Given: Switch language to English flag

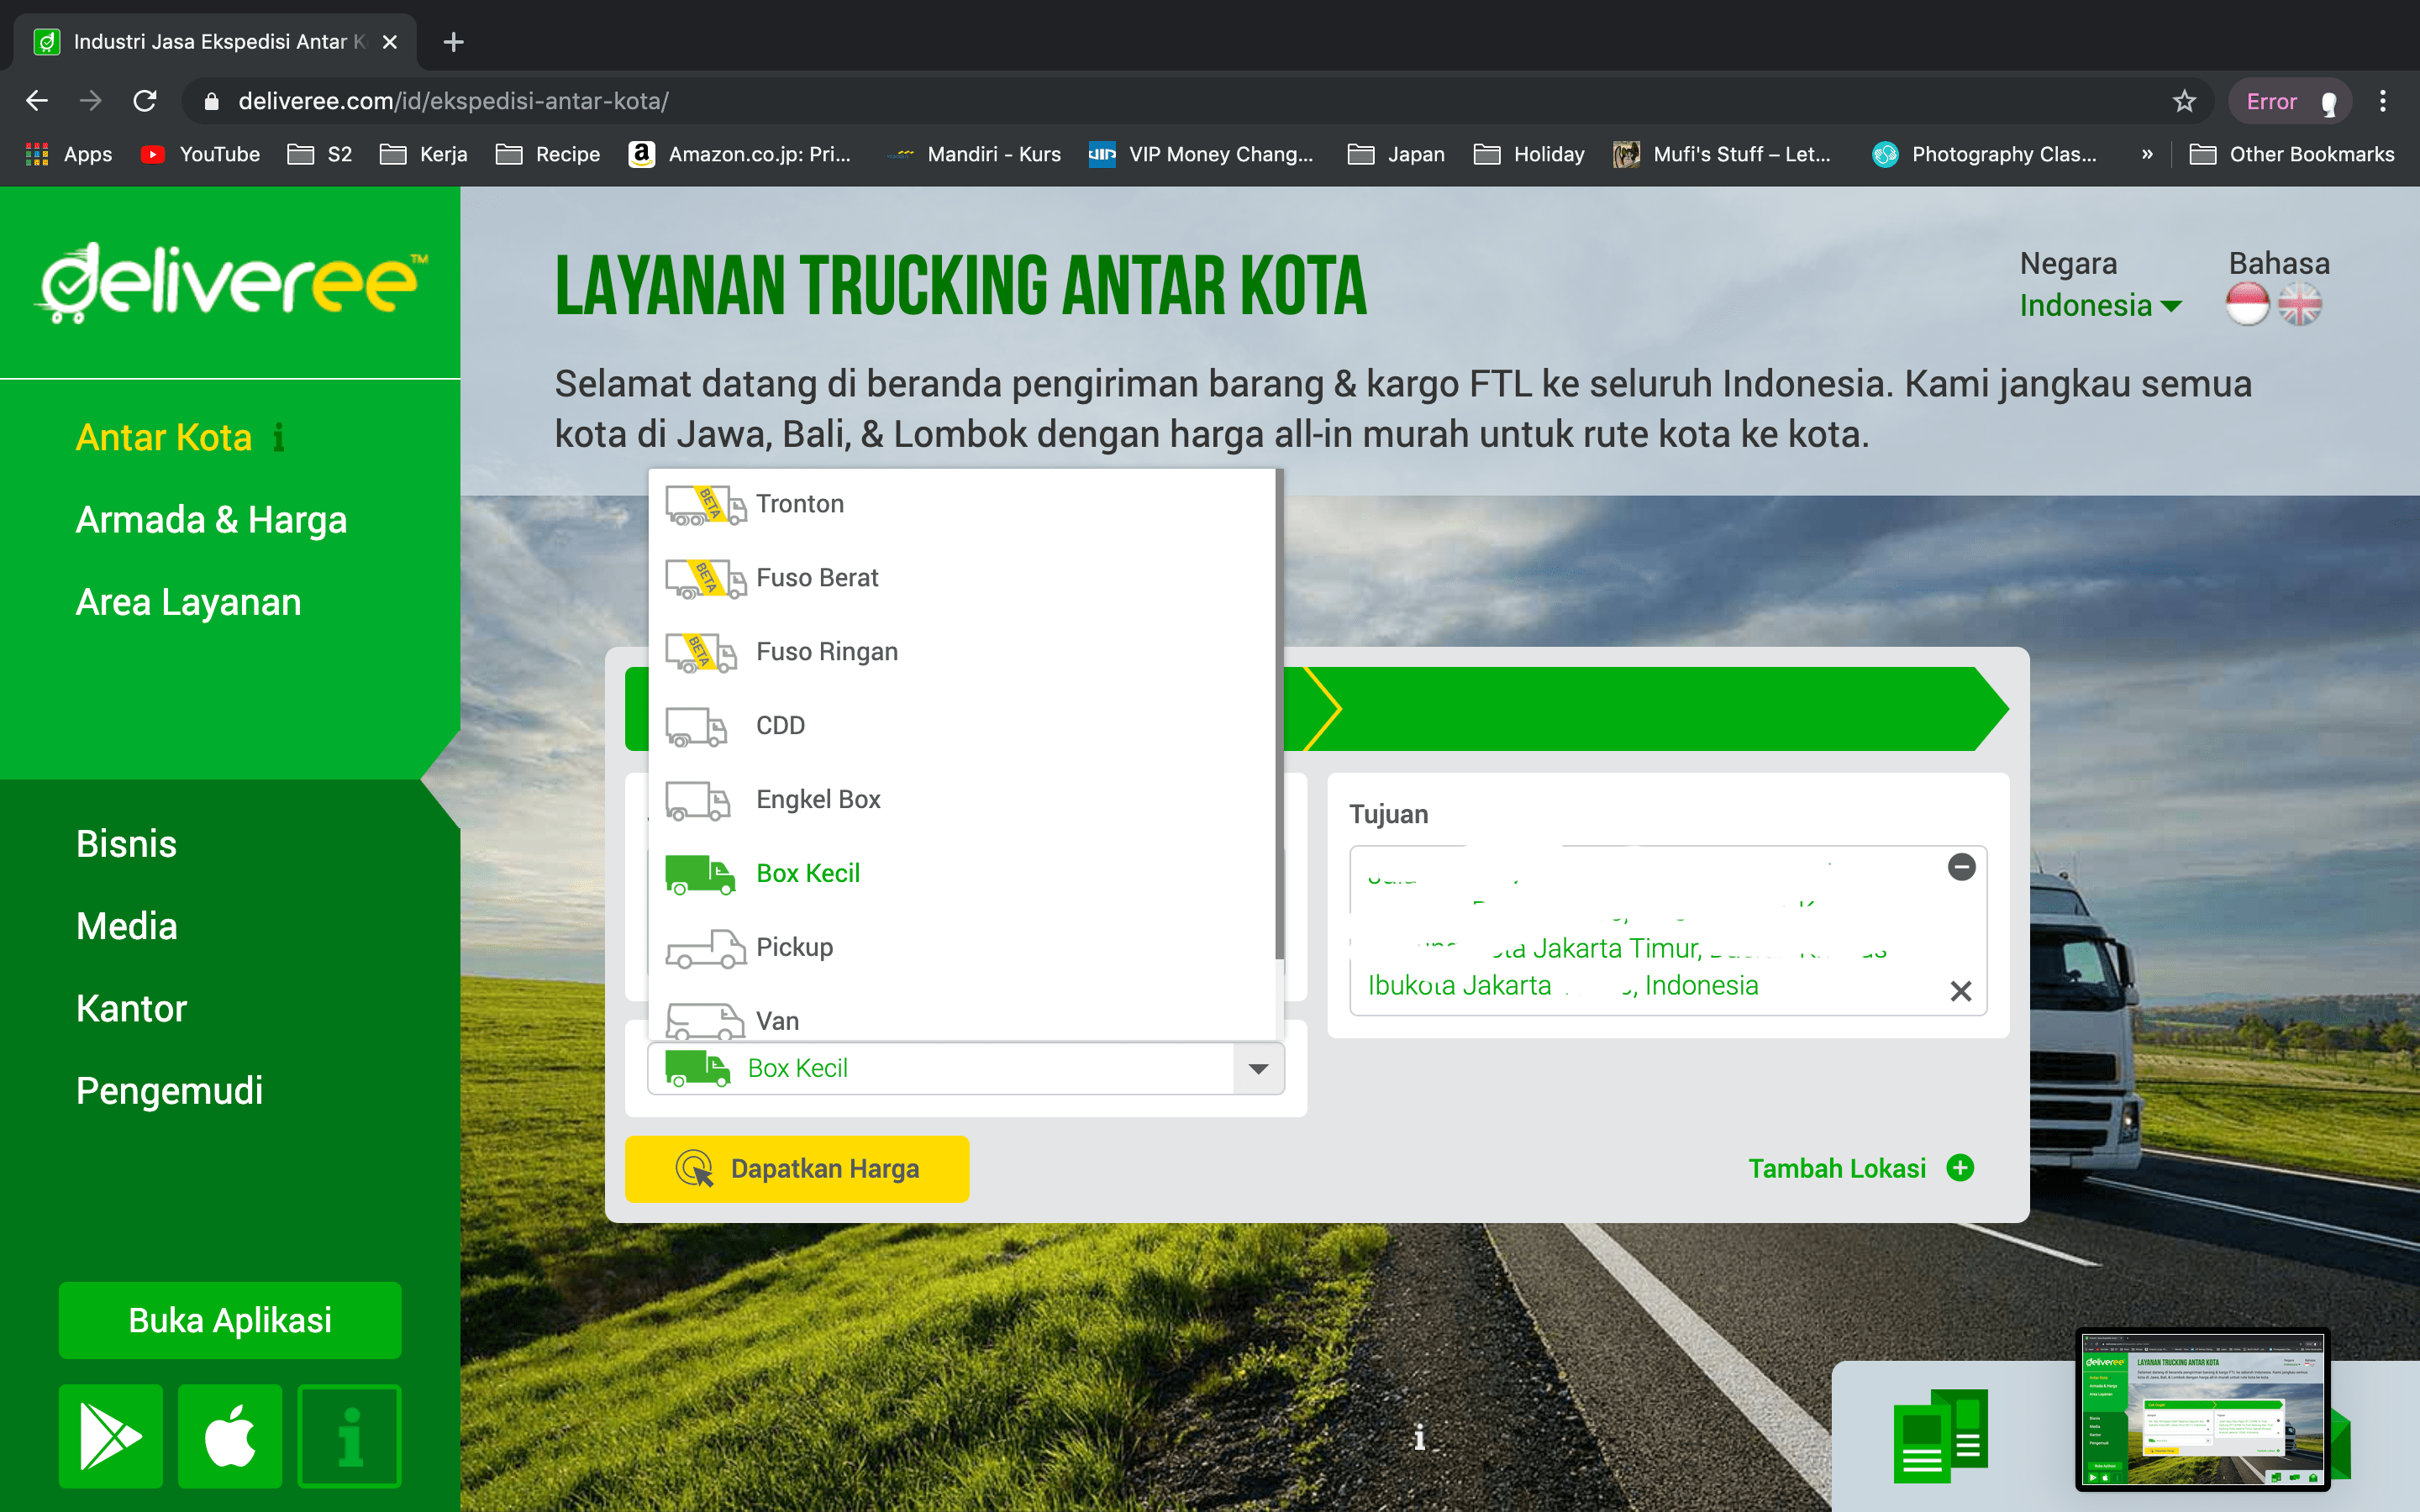Looking at the screenshot, I should (2299, 304).
